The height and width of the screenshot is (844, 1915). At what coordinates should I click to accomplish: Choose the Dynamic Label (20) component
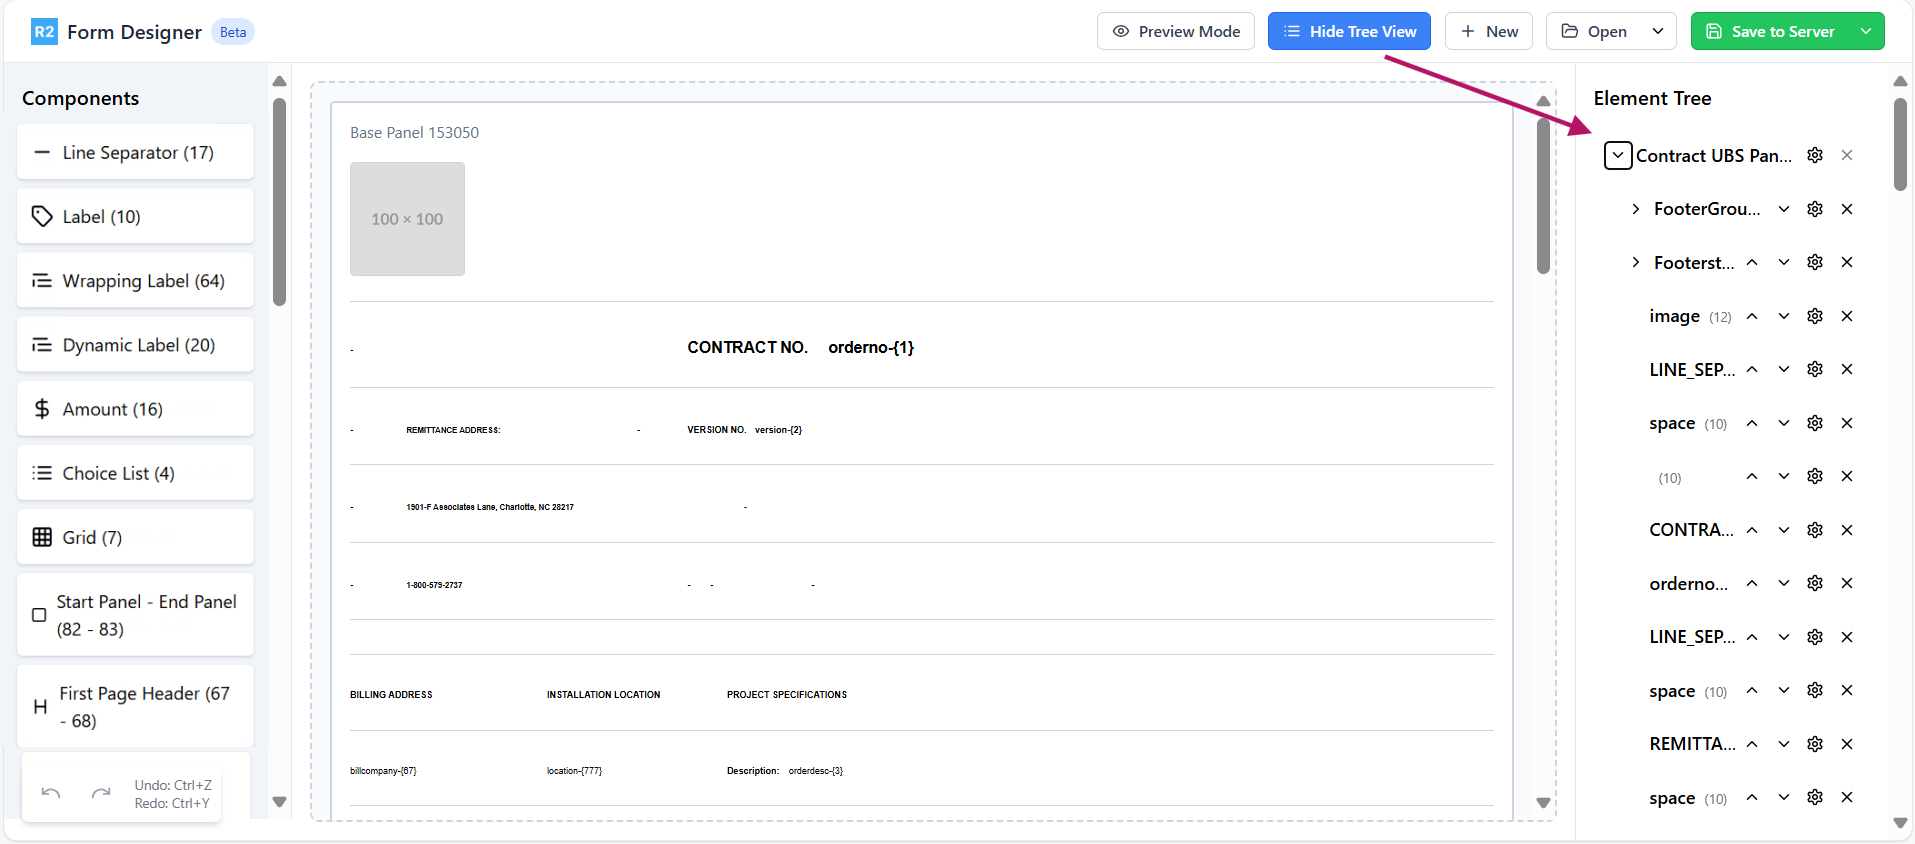pyautogui.click(x=135, y=344)
